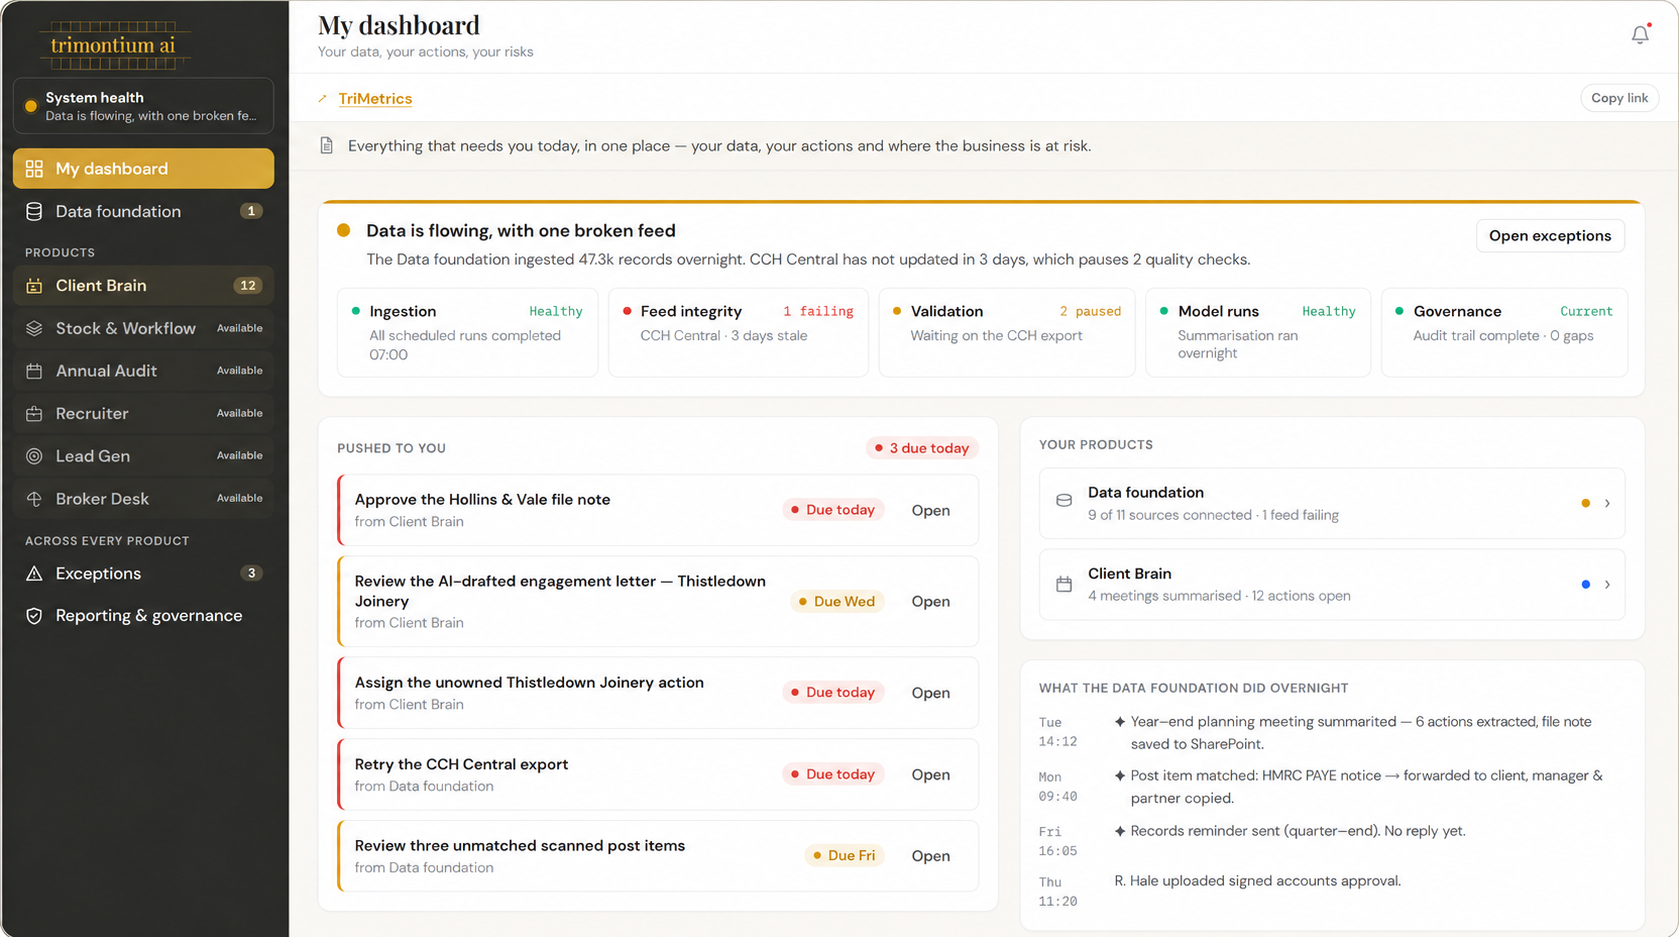Expand Data foundation product card chevron
The width and height of the screenshot is (1679, 937).
coord(1607,503)
